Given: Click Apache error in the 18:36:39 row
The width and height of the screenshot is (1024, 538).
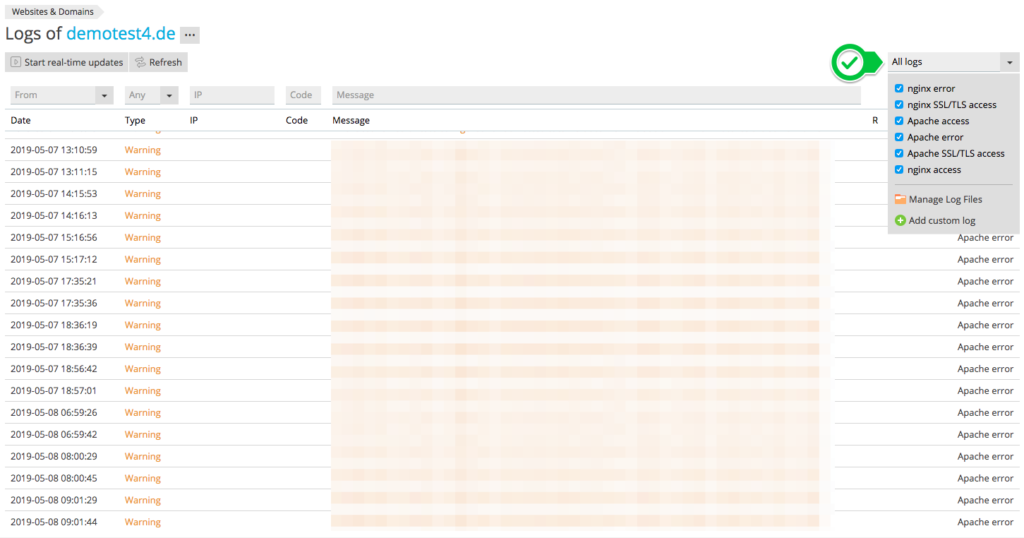Looking at the screenshot, I should pos(985,347).
